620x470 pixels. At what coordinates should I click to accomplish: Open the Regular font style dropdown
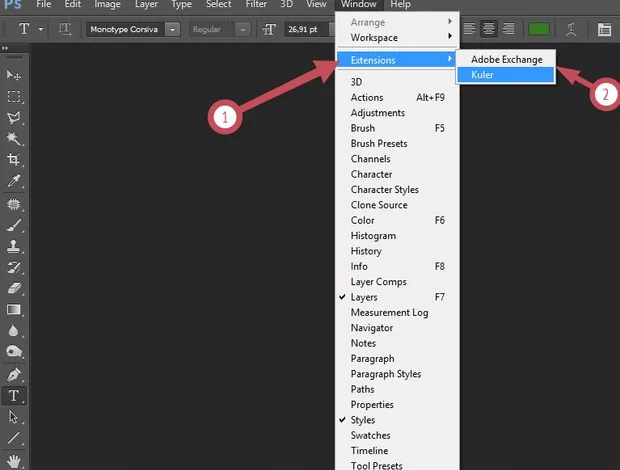pos(243,29)
